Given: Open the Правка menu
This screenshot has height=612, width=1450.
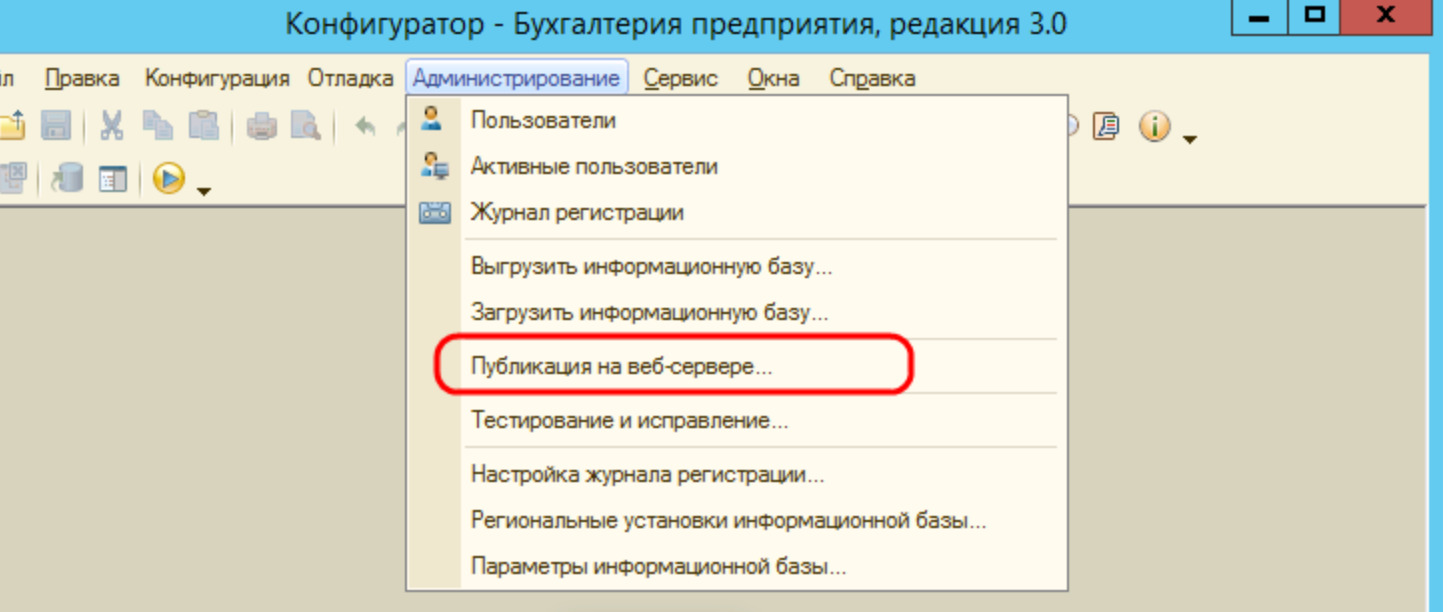Looking at the screenshot, I should coord(82,78).
